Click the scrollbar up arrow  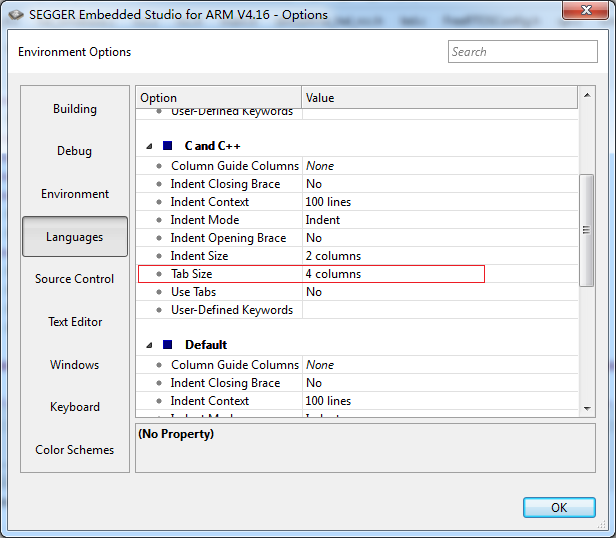click(587, 95)
